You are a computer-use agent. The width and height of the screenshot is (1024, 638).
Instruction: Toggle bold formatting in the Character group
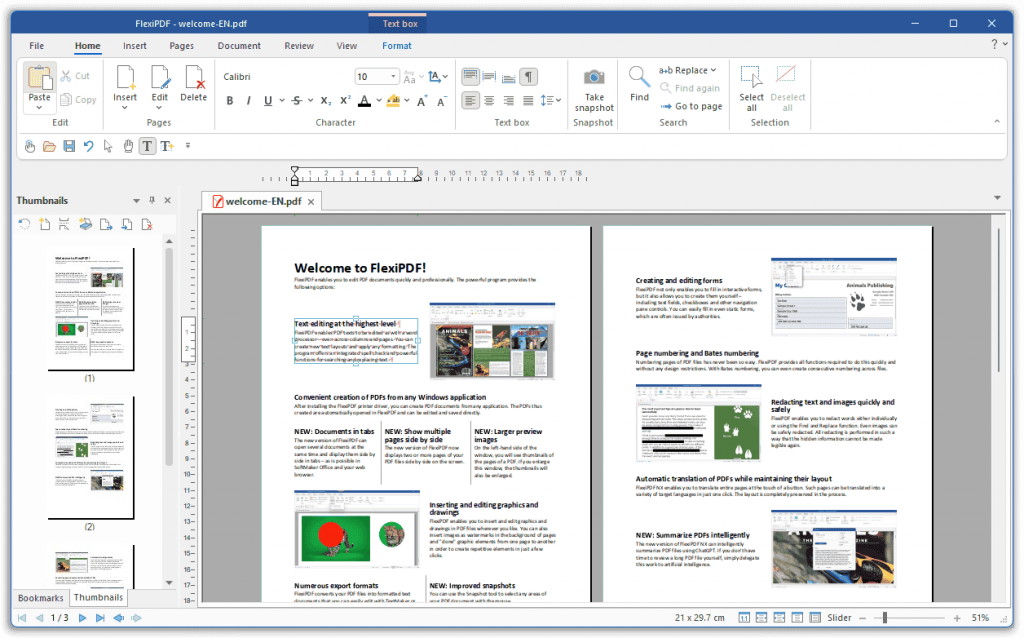click(x=230, y=101)
